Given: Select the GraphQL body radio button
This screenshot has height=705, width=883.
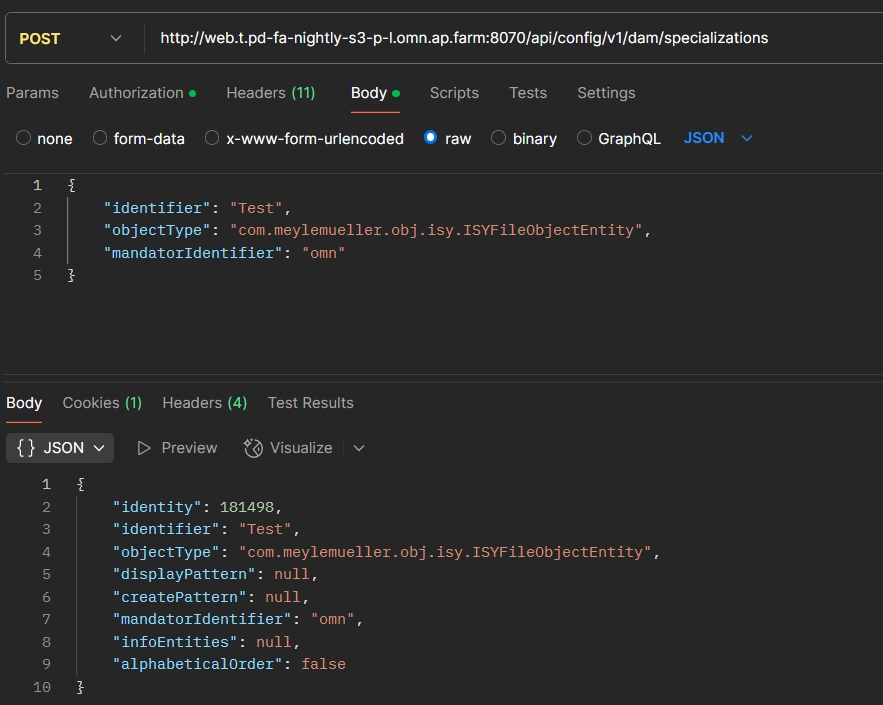Looking at the screenshot, I should [585, 139].
